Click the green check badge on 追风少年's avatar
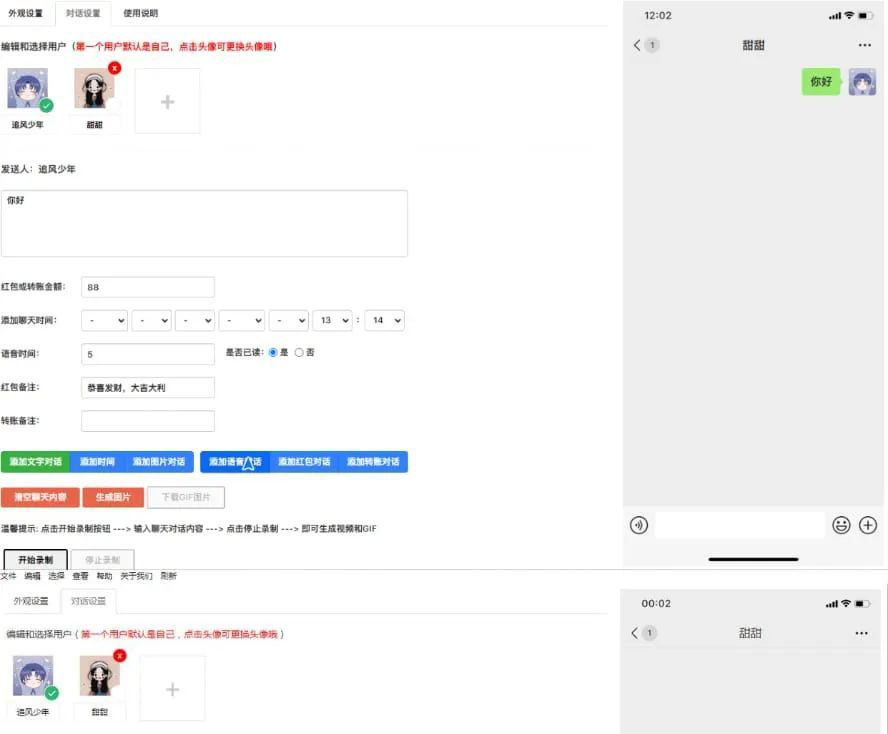This screenshot has height=734, width=888. click(44, 105)
